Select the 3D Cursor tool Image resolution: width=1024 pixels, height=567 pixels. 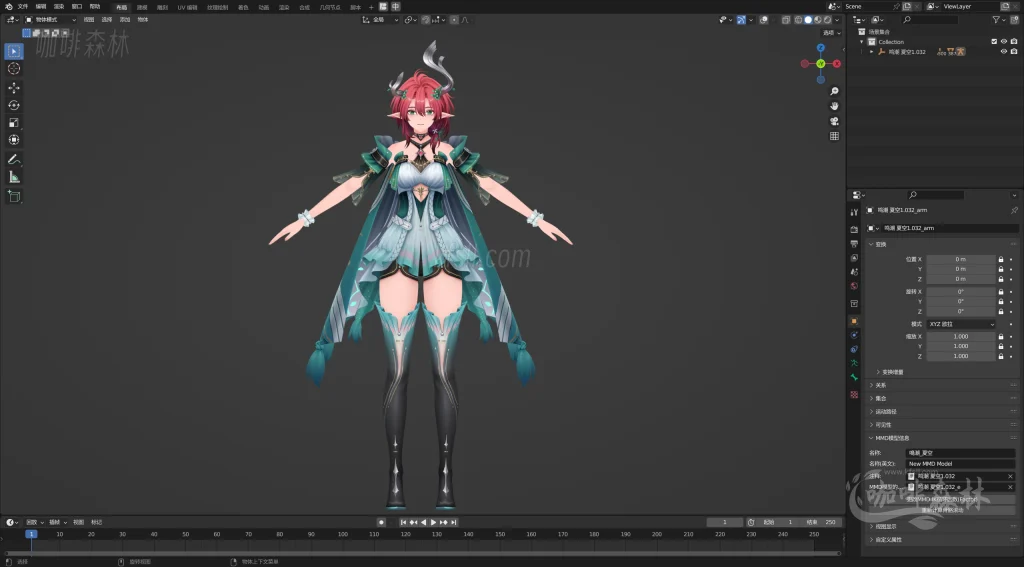click(14, 69)
